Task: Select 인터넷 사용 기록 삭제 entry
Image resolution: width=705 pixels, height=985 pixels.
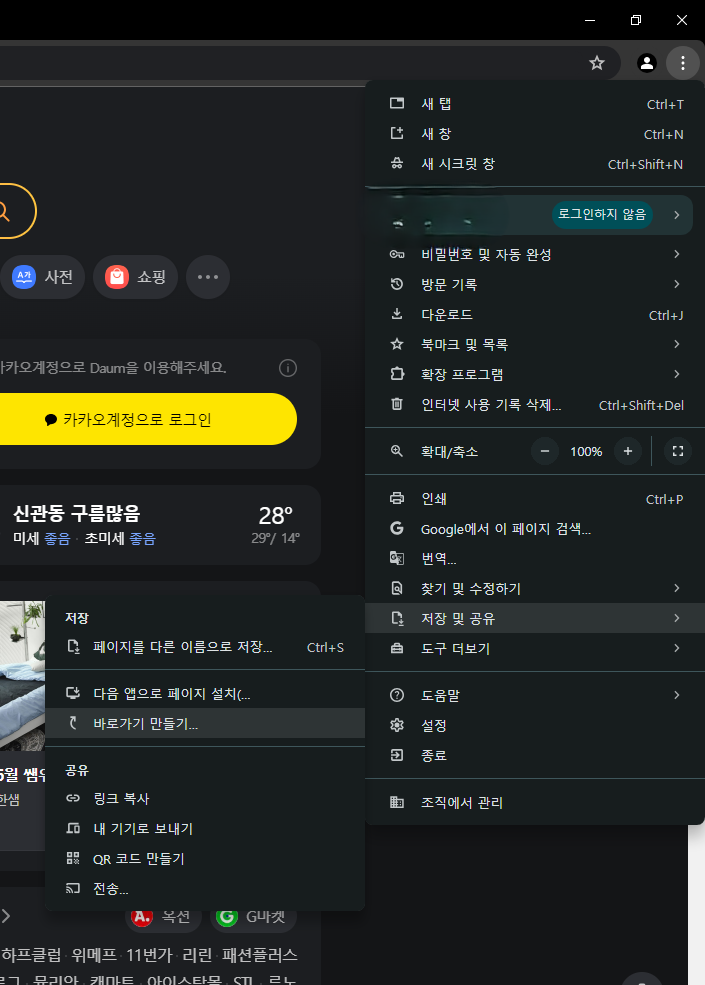Action: click(535, 405)
